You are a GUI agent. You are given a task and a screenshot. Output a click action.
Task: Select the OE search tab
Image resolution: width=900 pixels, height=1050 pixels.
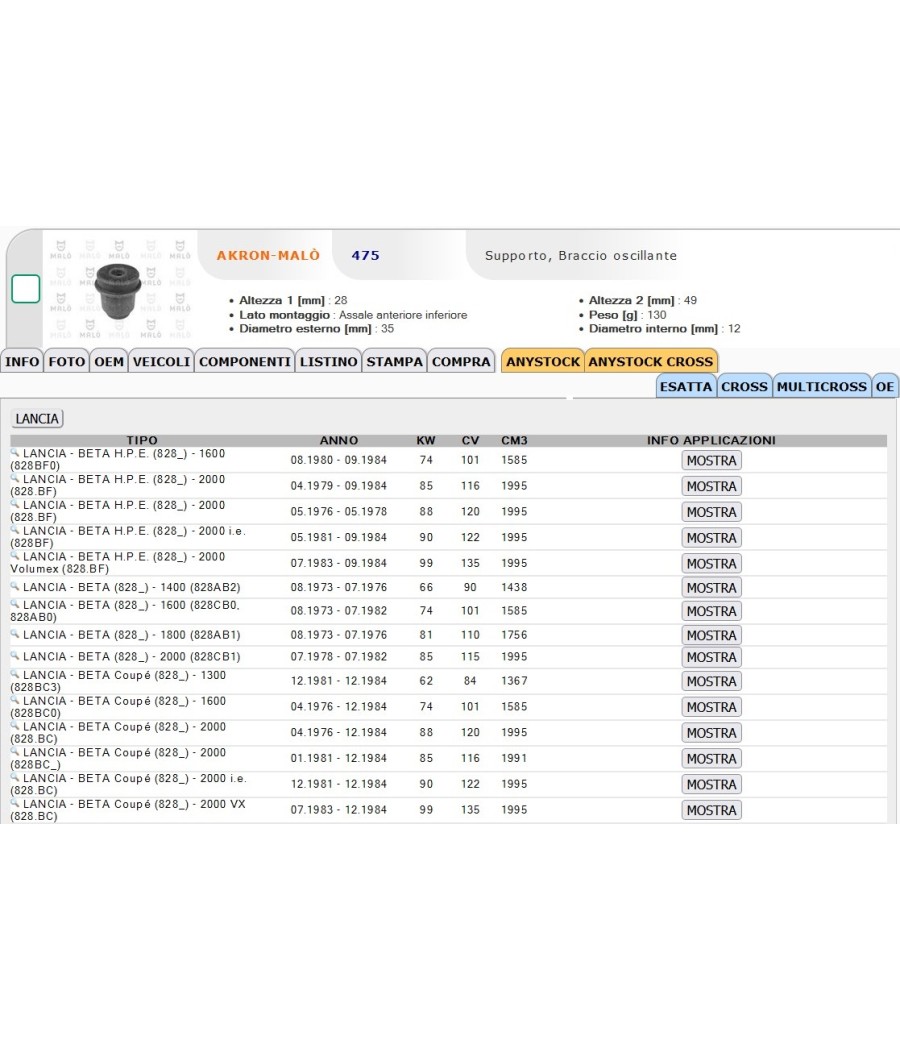pos(885,386)
